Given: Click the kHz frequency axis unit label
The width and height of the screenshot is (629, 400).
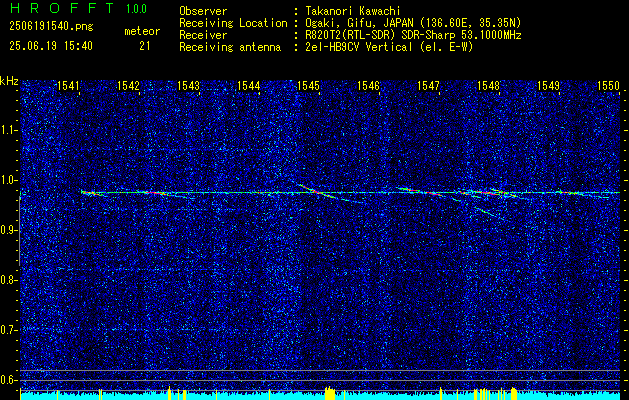Looking at the screenshot, I should 9,81.
